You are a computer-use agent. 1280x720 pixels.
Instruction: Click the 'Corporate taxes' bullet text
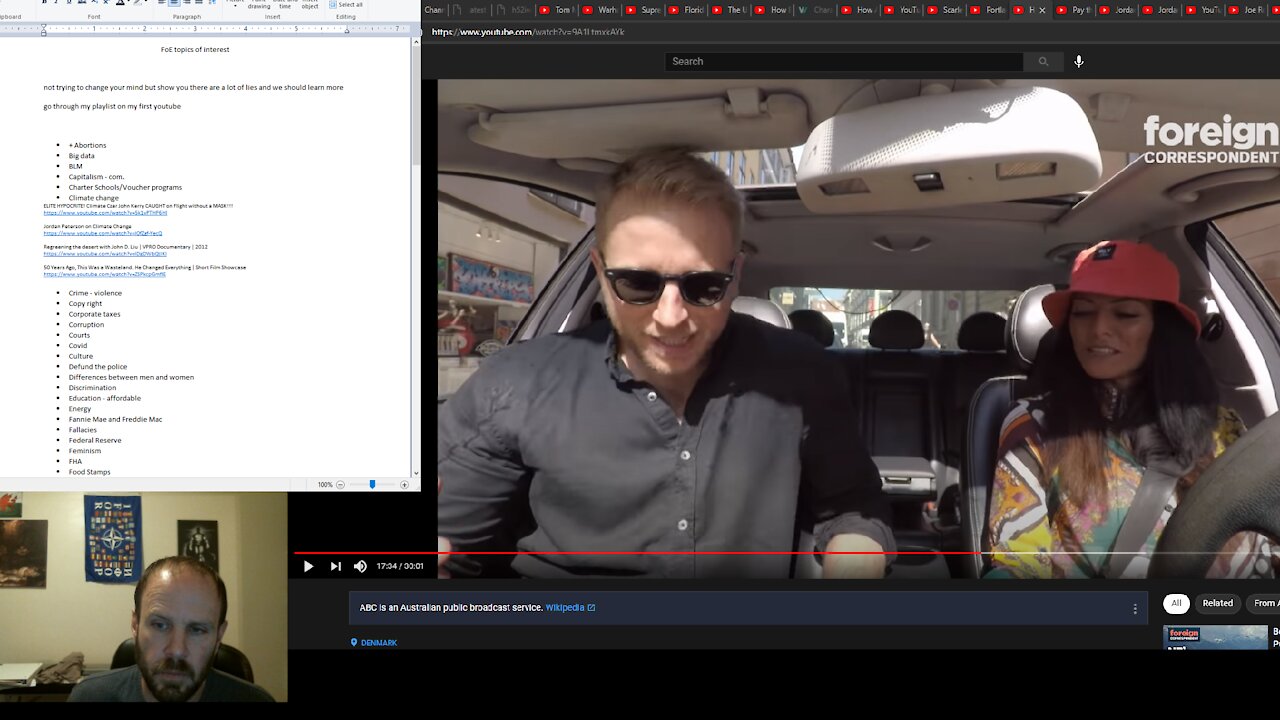(x=95, y=314)
